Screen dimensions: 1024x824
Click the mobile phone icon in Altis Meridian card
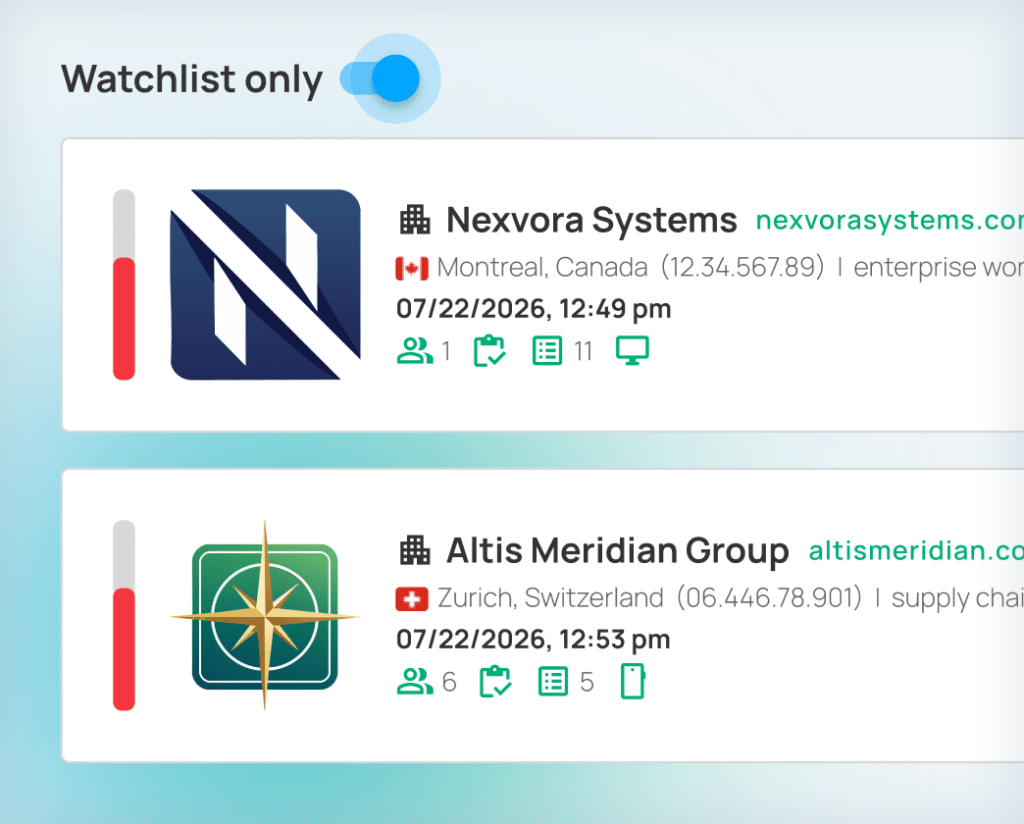(632, 682)
